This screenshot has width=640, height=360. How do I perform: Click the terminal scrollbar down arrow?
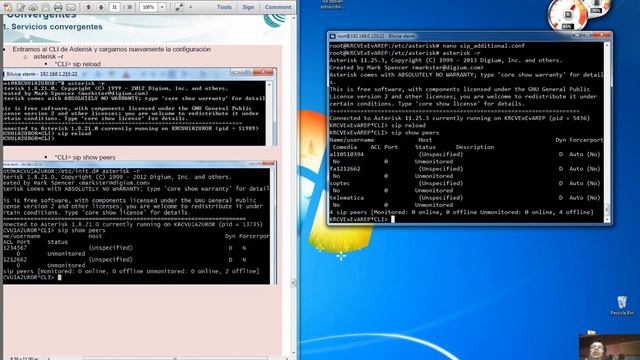coord(607,220)
